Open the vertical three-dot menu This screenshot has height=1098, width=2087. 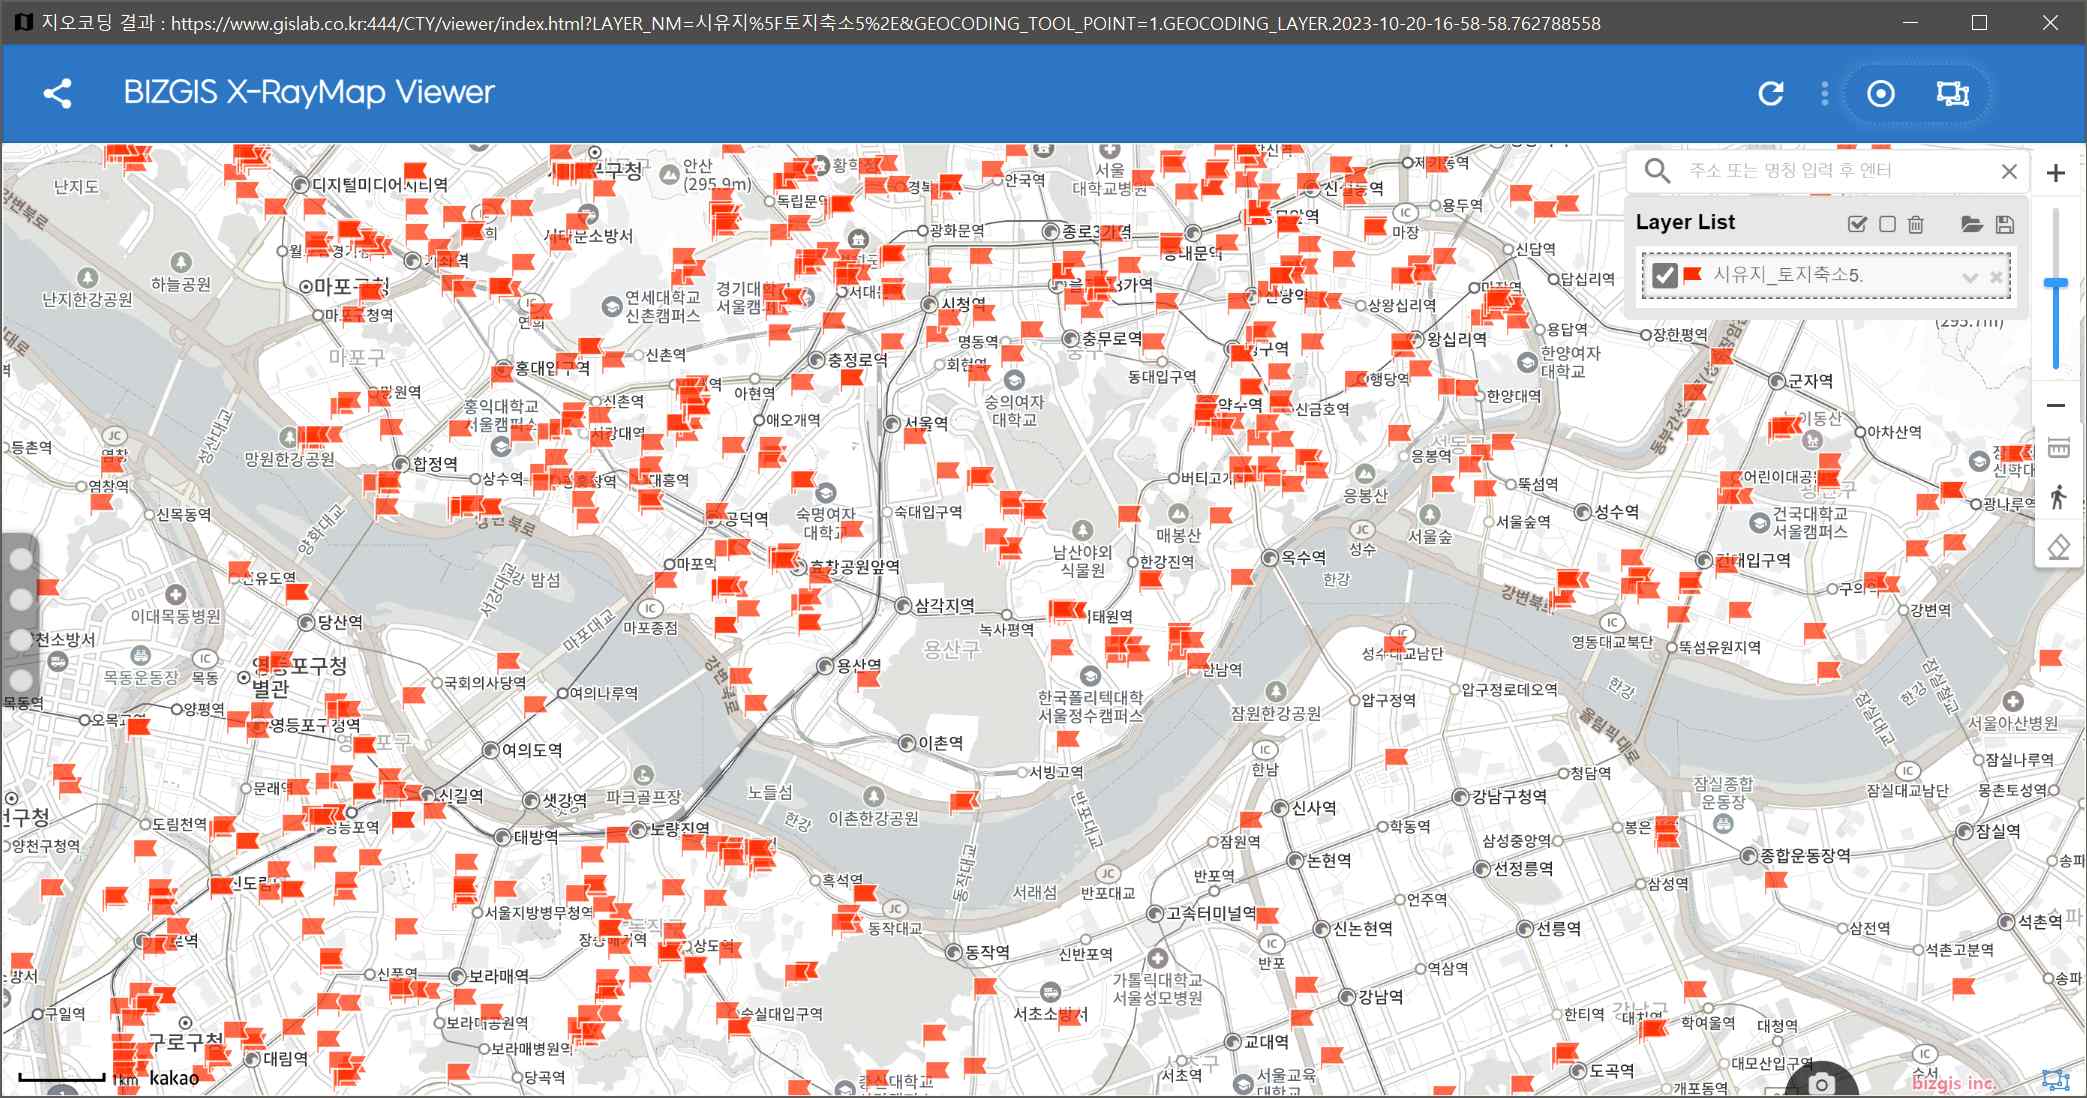click(1825, 94)
